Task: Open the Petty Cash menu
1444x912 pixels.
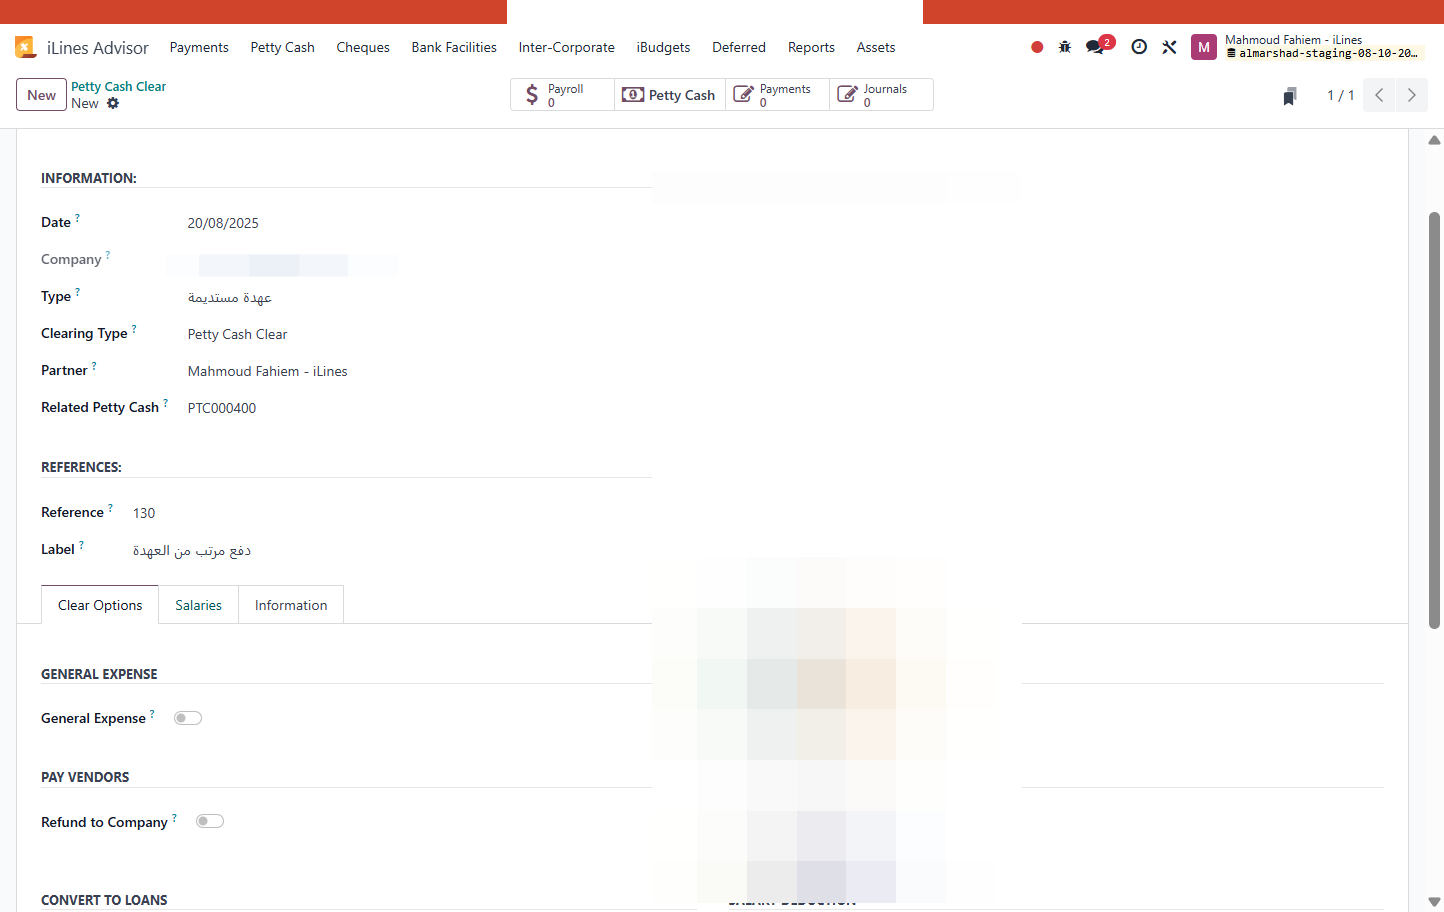Action: [x=283, y=47]
